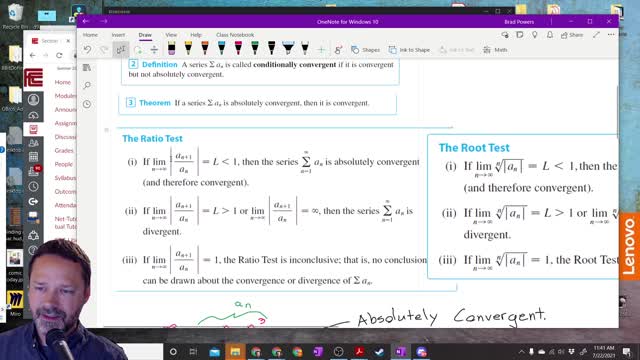Image resolution: width=640 pixels, height=360 pixels.
Task: Open recent notes in the OneNote sidebar
Action: pyautogui.click(x=87, y=104)
